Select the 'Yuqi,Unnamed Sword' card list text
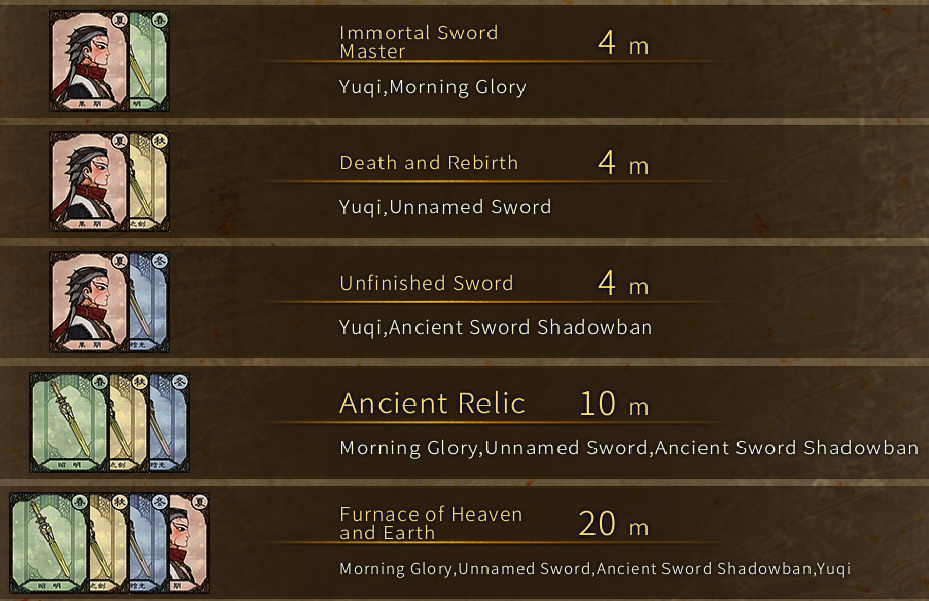 (x=445, y=207)
